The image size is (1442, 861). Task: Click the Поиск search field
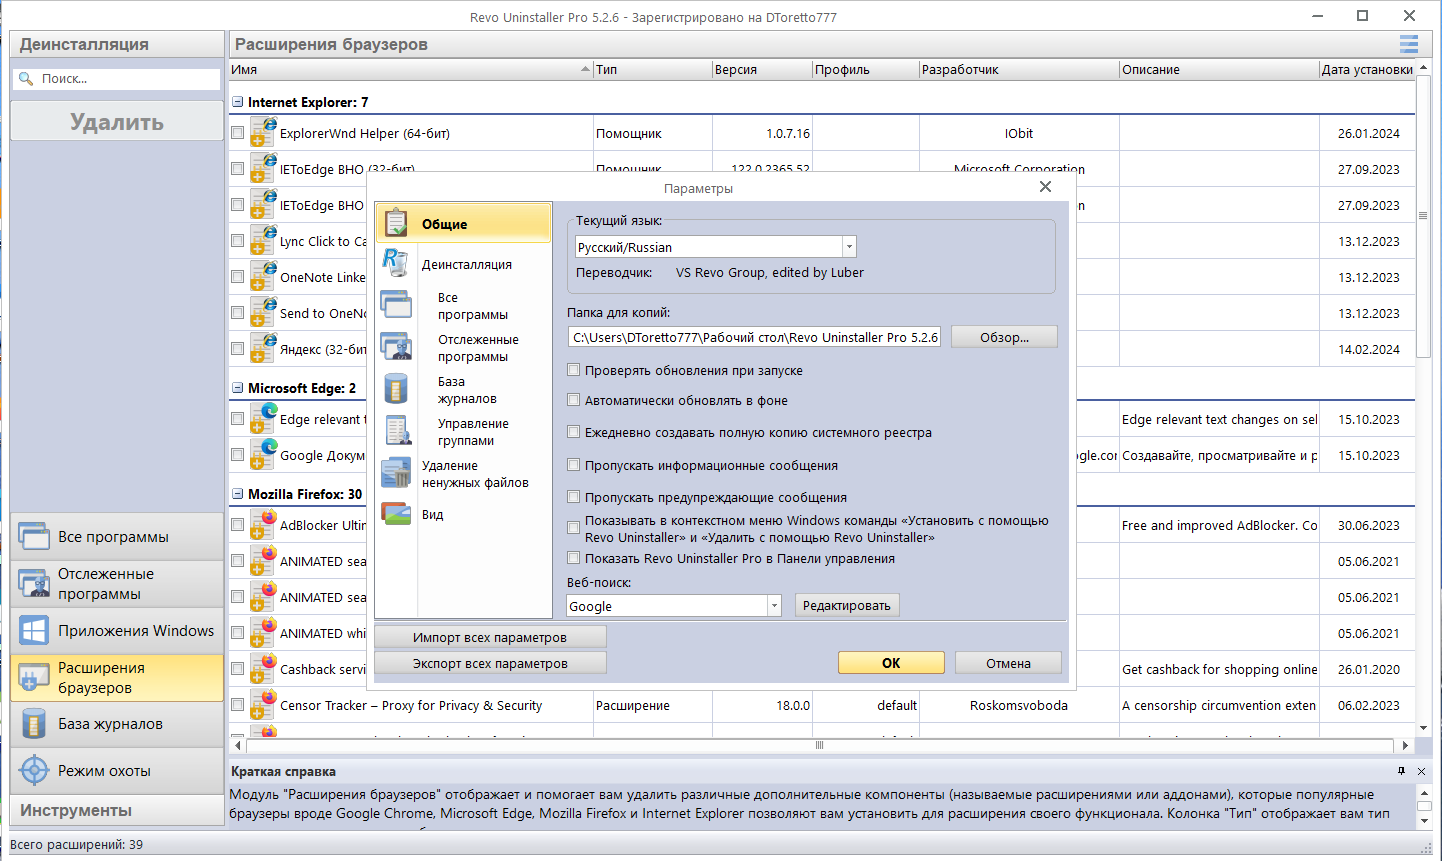click(x=117, y=79)
